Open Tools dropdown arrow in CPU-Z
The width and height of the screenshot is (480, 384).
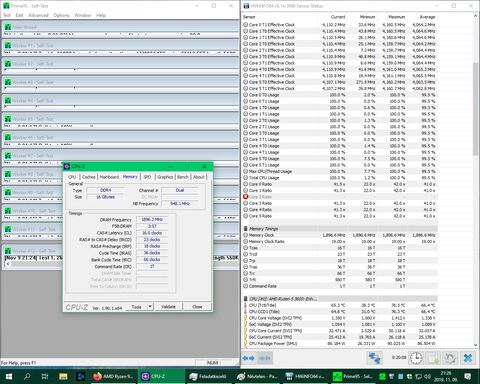150,307
